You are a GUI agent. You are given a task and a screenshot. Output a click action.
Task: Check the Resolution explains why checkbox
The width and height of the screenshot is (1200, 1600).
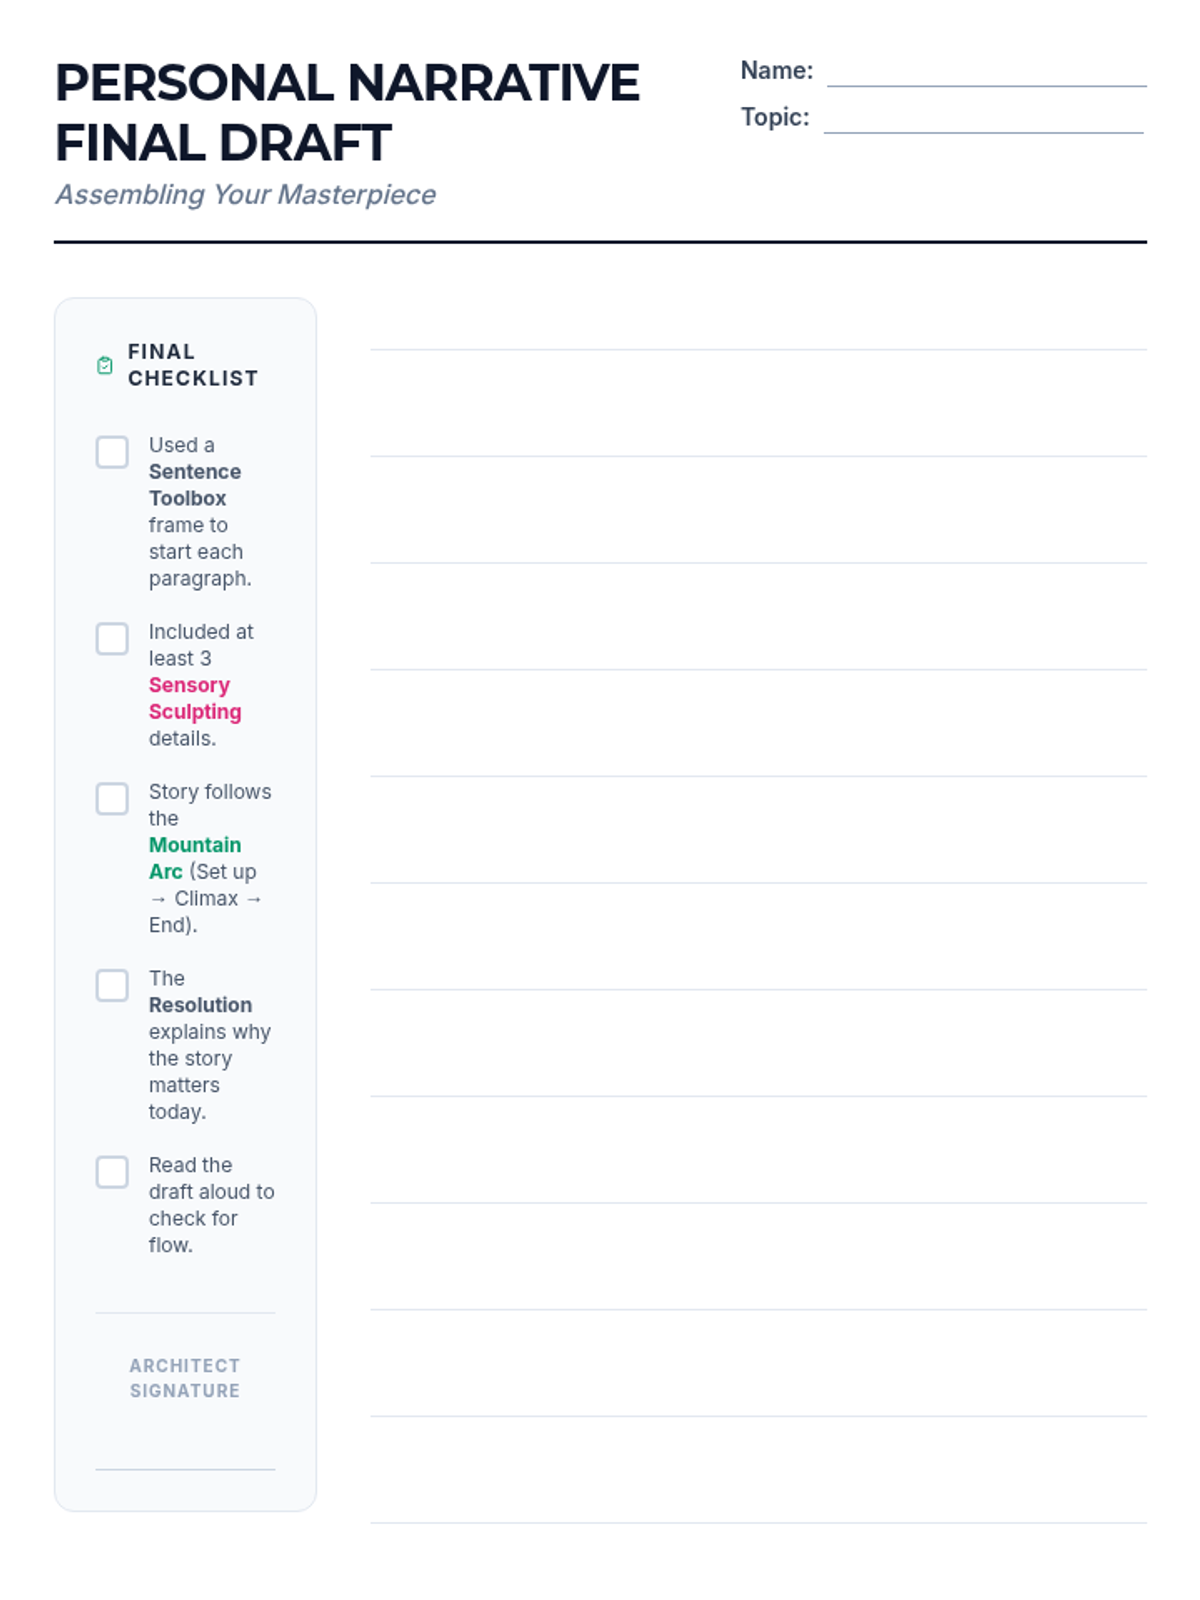(x=112, y=985)
